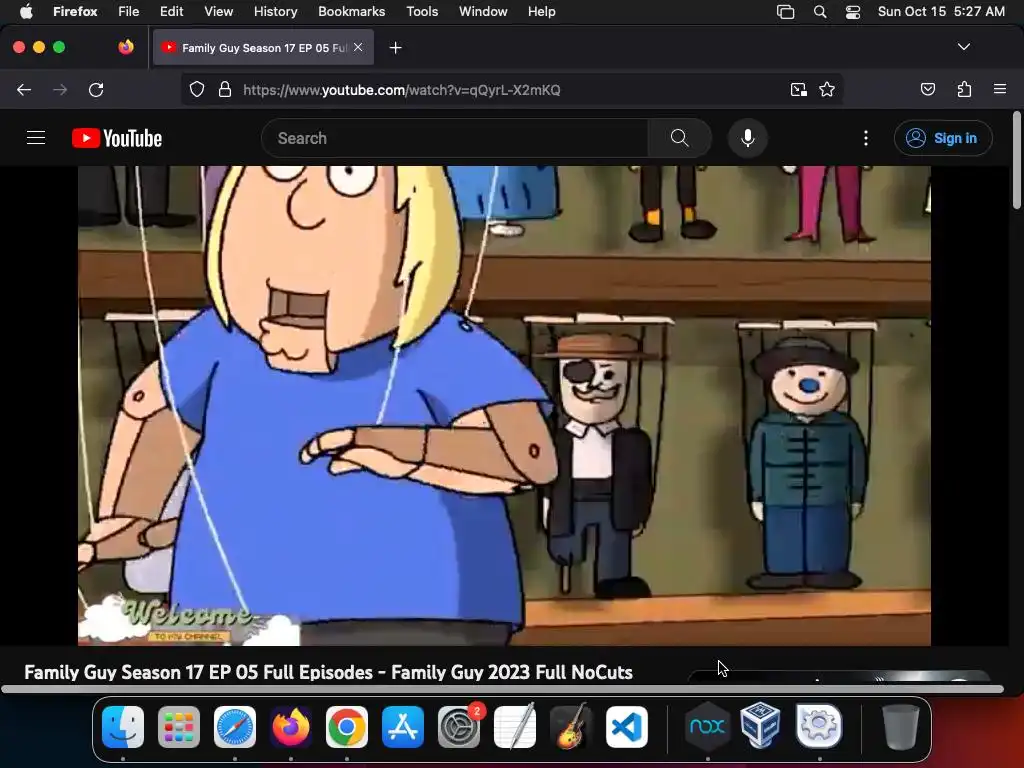Open Control Center in menu bar
The height and width of the screenshot is (768, 1024).
(853, 12)
